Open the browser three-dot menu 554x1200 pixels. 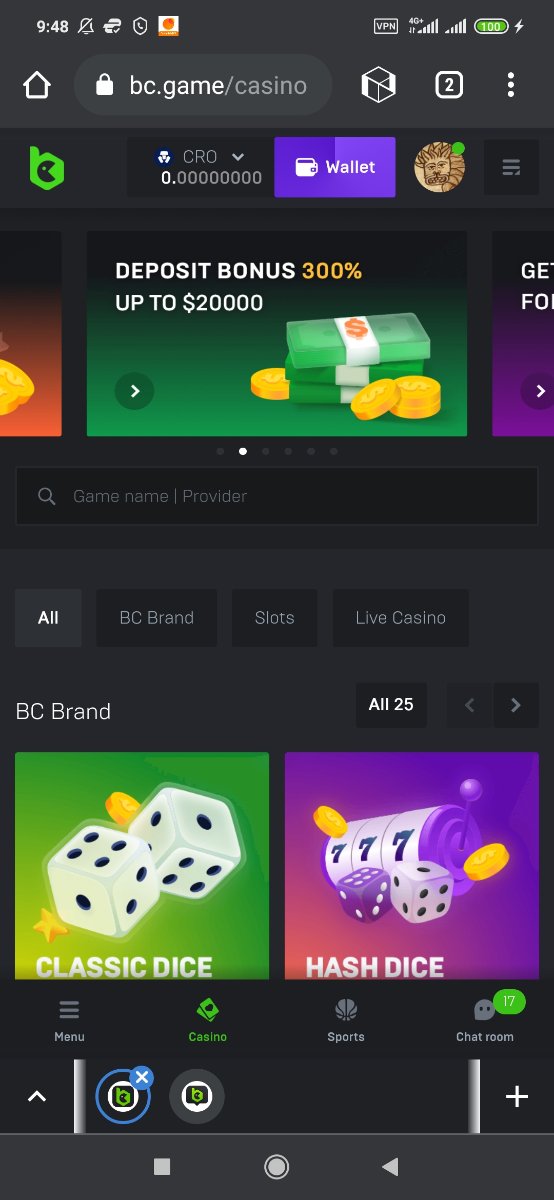tap(511, 85)
